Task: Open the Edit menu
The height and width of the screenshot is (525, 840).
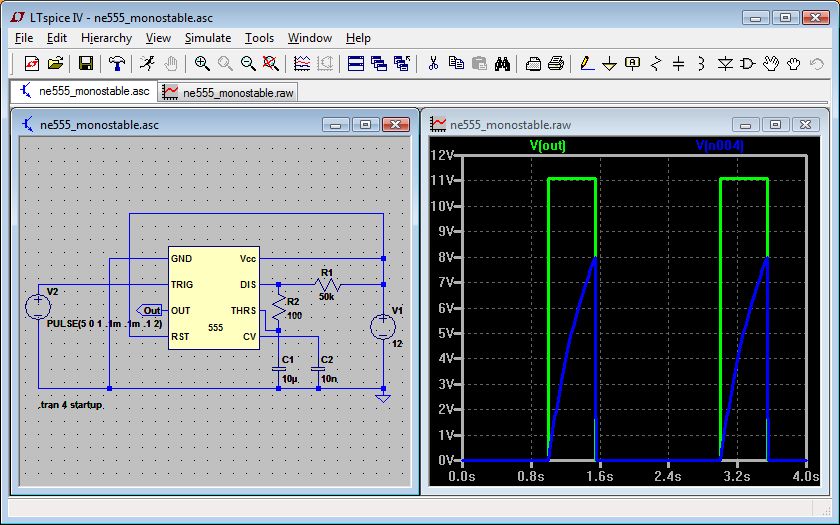Action: coord(57,38)
